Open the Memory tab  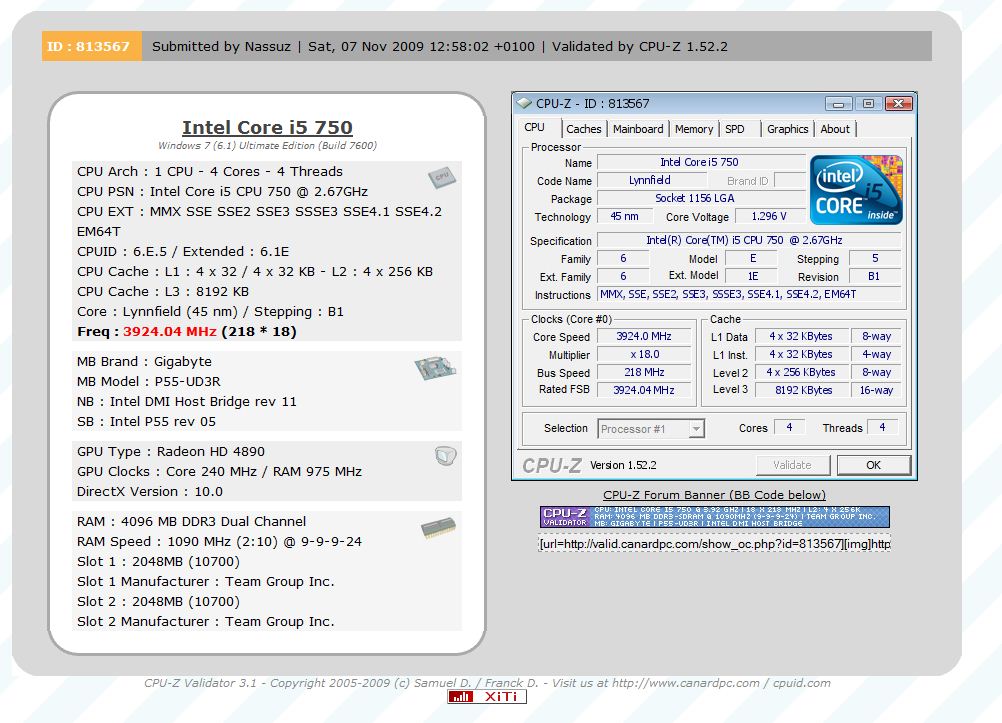pos(694,129)
